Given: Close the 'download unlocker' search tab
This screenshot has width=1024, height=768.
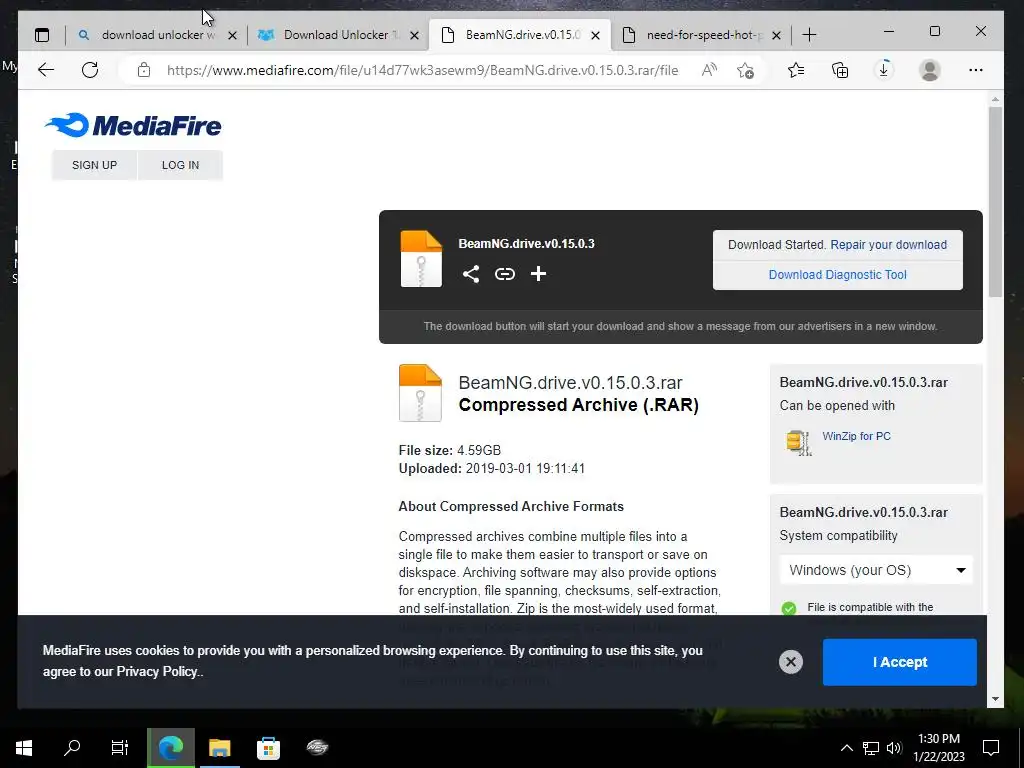Looking at the screenshot, I should pyautogui.click(x=232, y=35).
